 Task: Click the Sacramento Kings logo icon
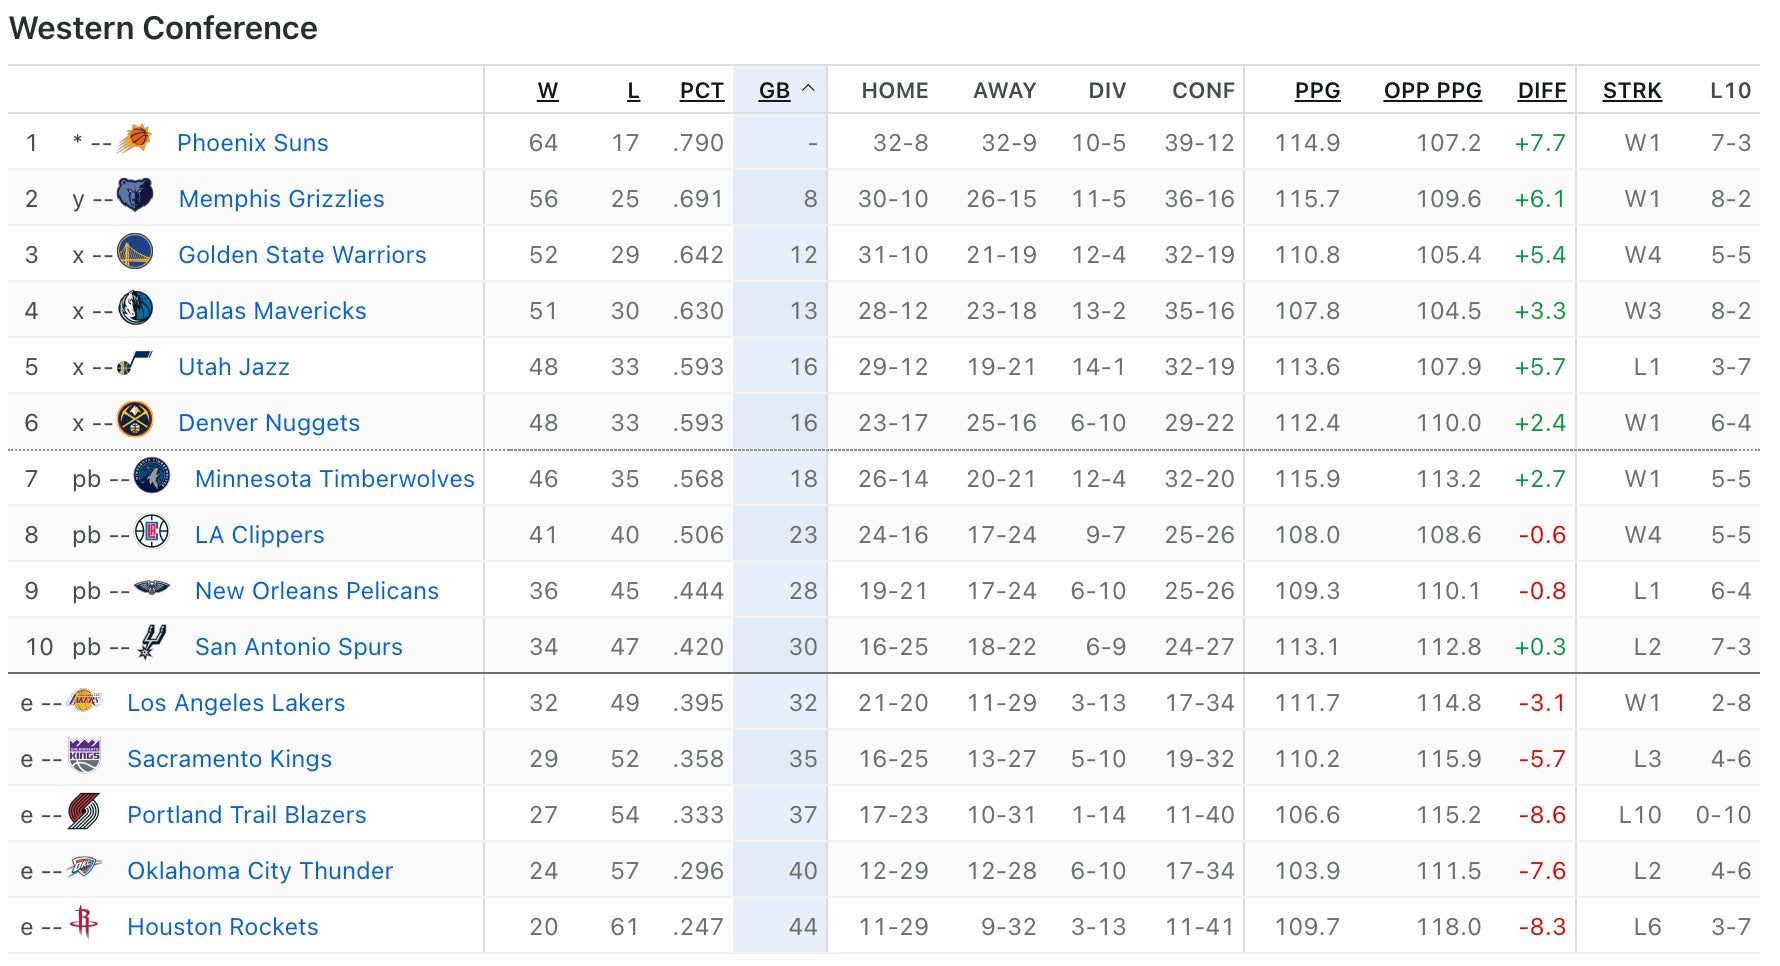(x=84, y=755)
